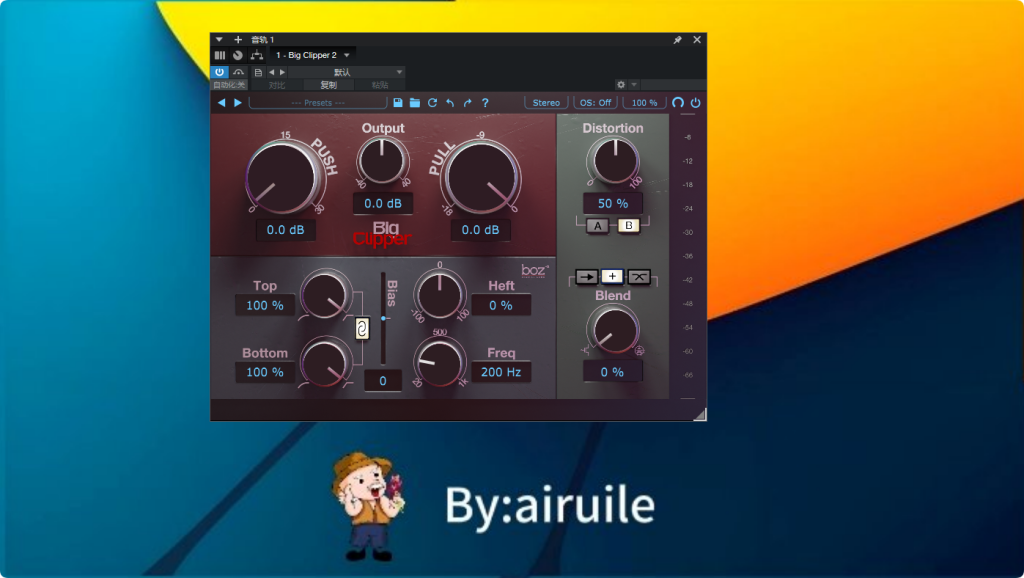Open the preset folder icon
The height and width of the screenshot is (578, 1024).
pos(415,103)
